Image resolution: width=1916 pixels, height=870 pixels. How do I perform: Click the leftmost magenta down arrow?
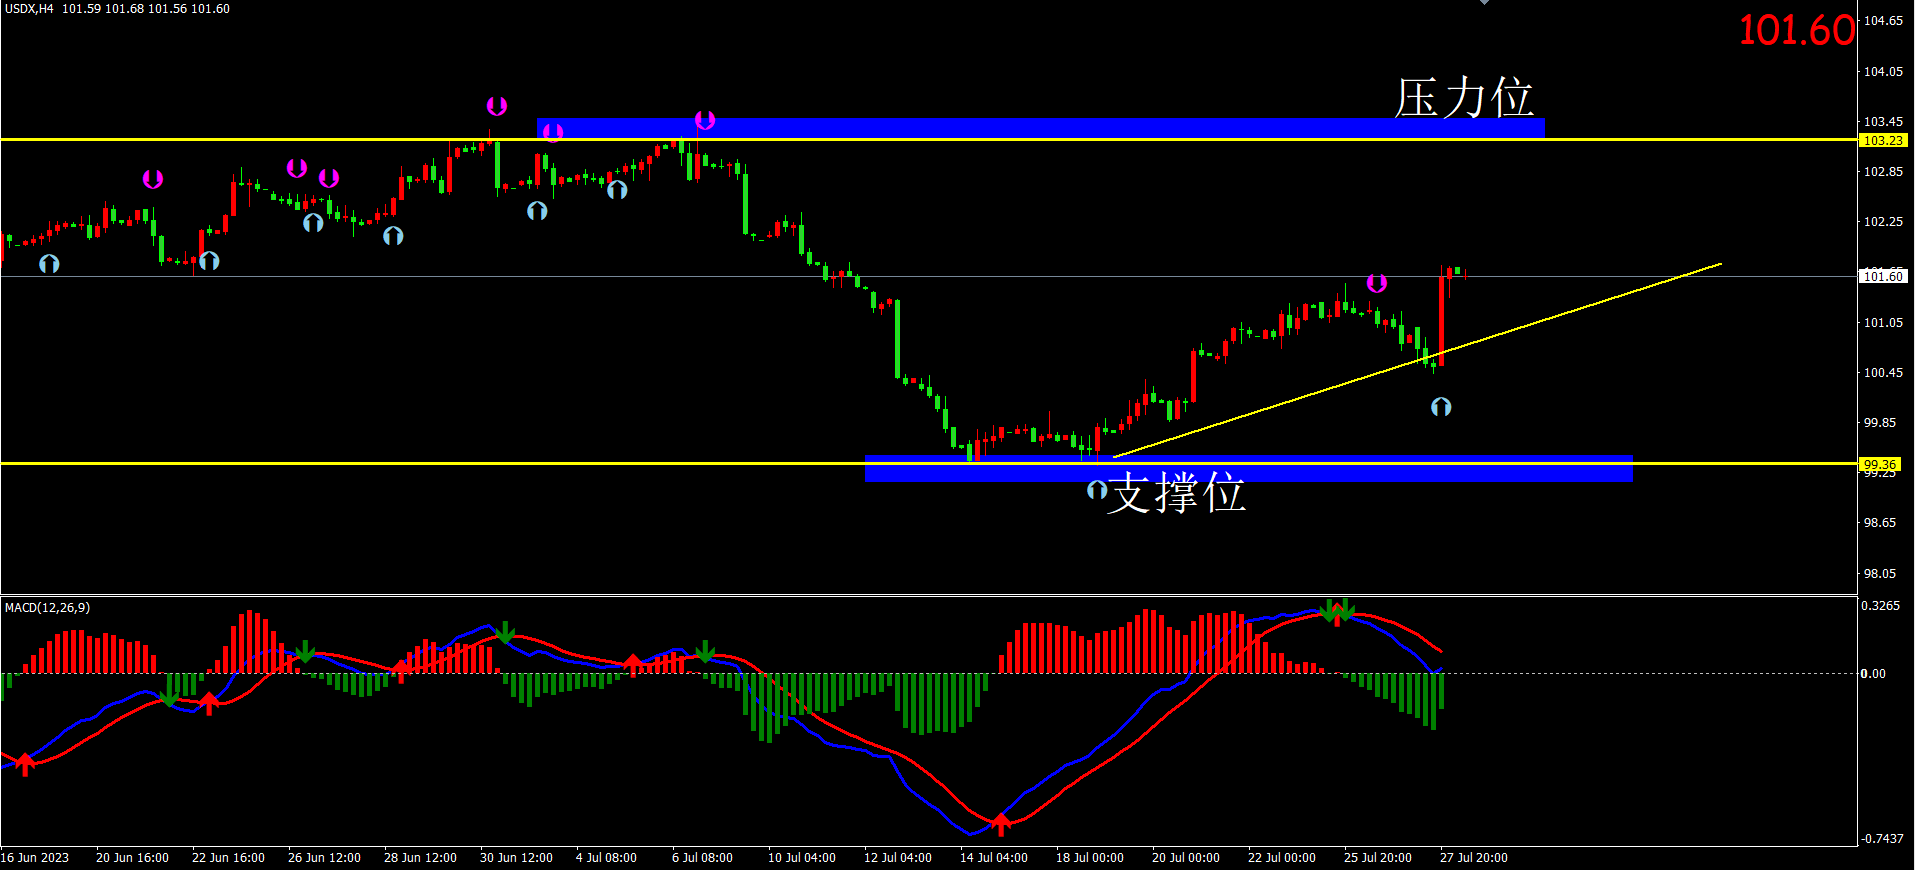click(153, 179)
